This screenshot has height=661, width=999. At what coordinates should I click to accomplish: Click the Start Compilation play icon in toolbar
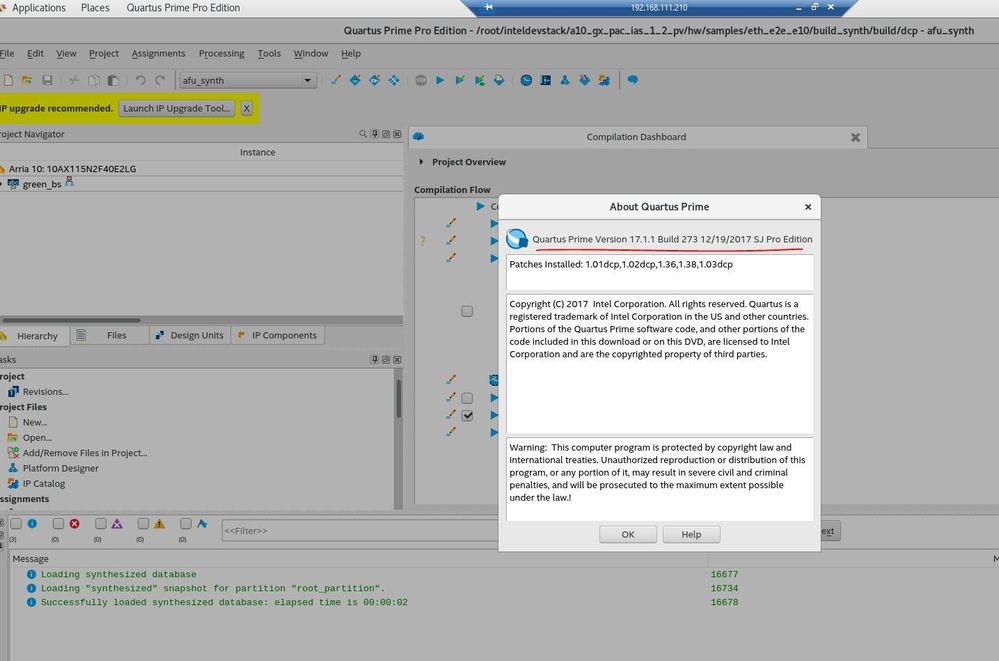tap(440, 80)
